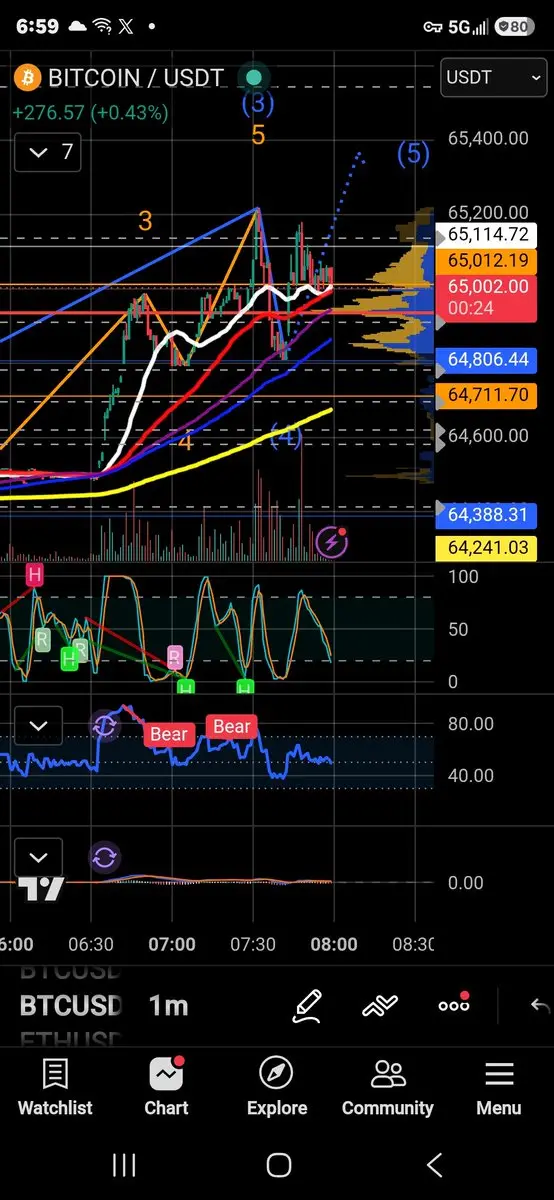554x1200 pixels.
Task: Tap the VPN key status icon
Action: (433, 27)
